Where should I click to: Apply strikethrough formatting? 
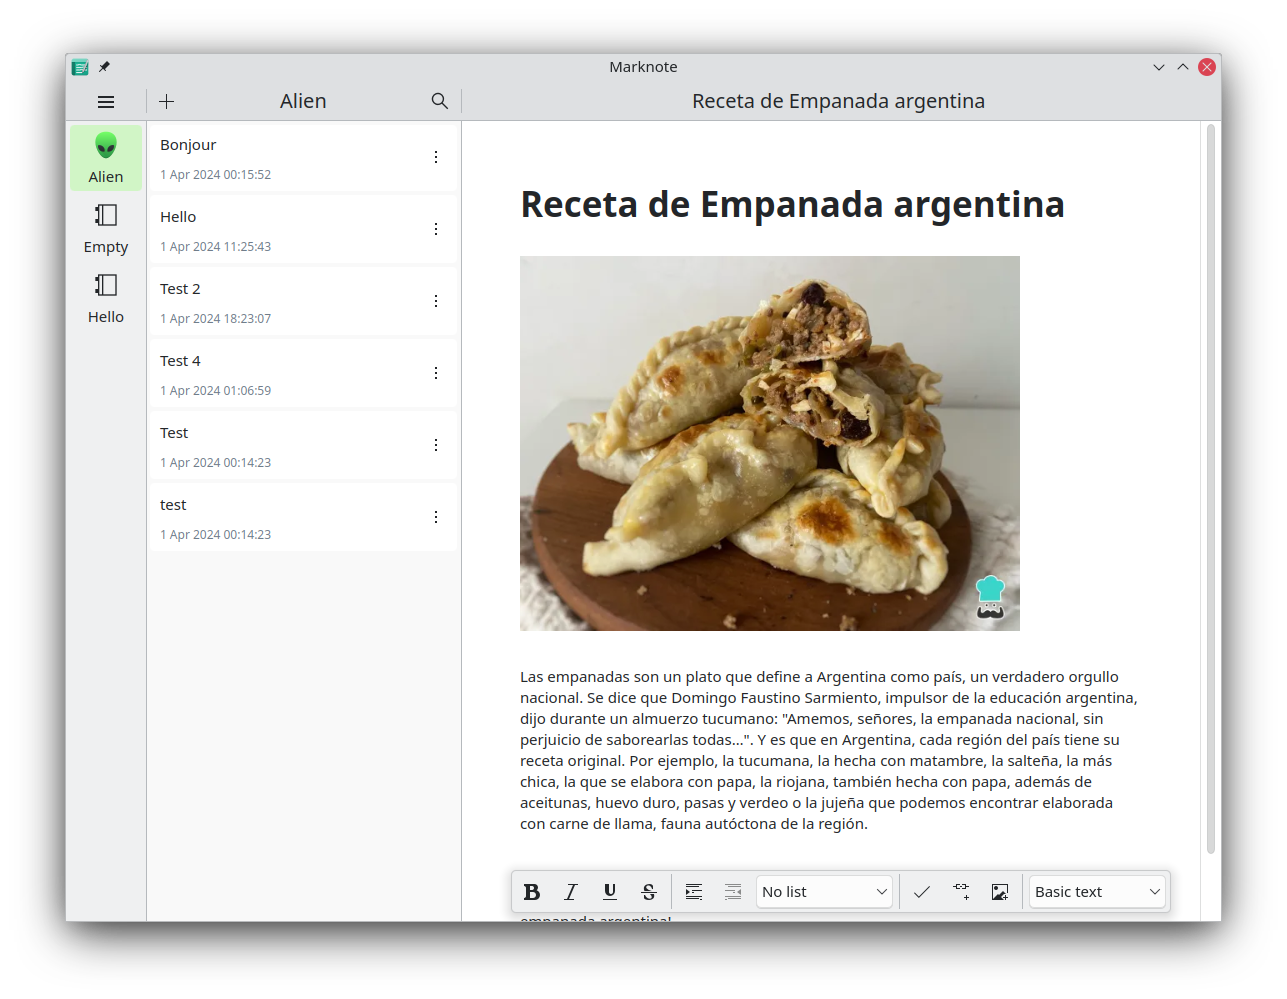649,892
